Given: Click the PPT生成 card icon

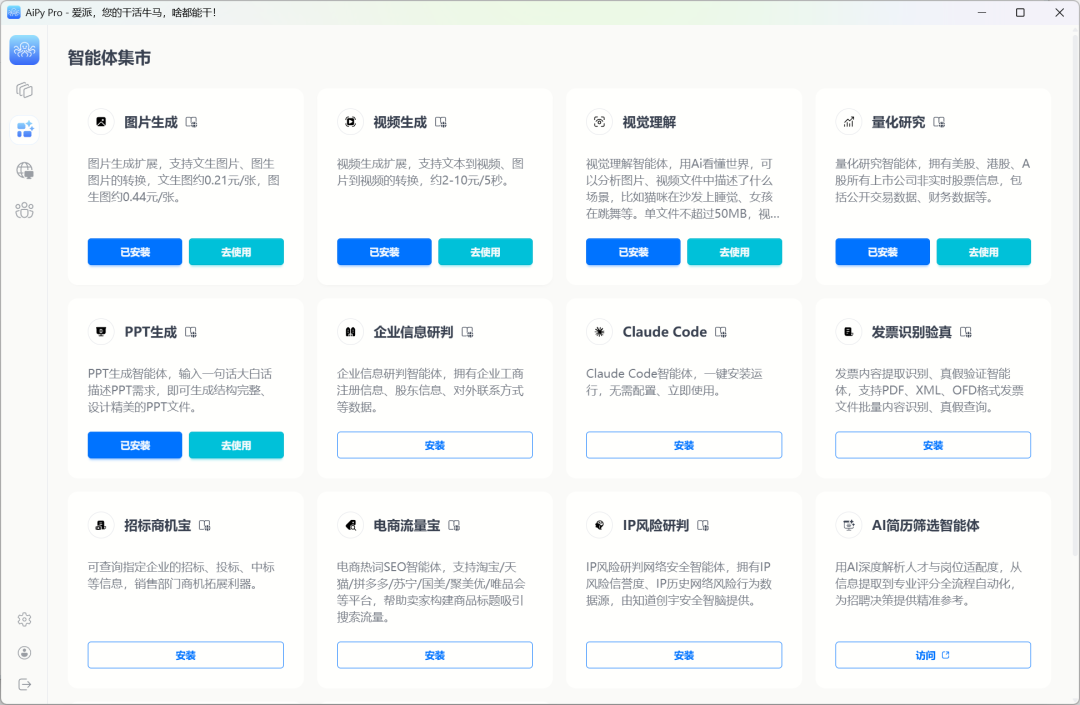Looking at the screenshot, I should point(101,332).
